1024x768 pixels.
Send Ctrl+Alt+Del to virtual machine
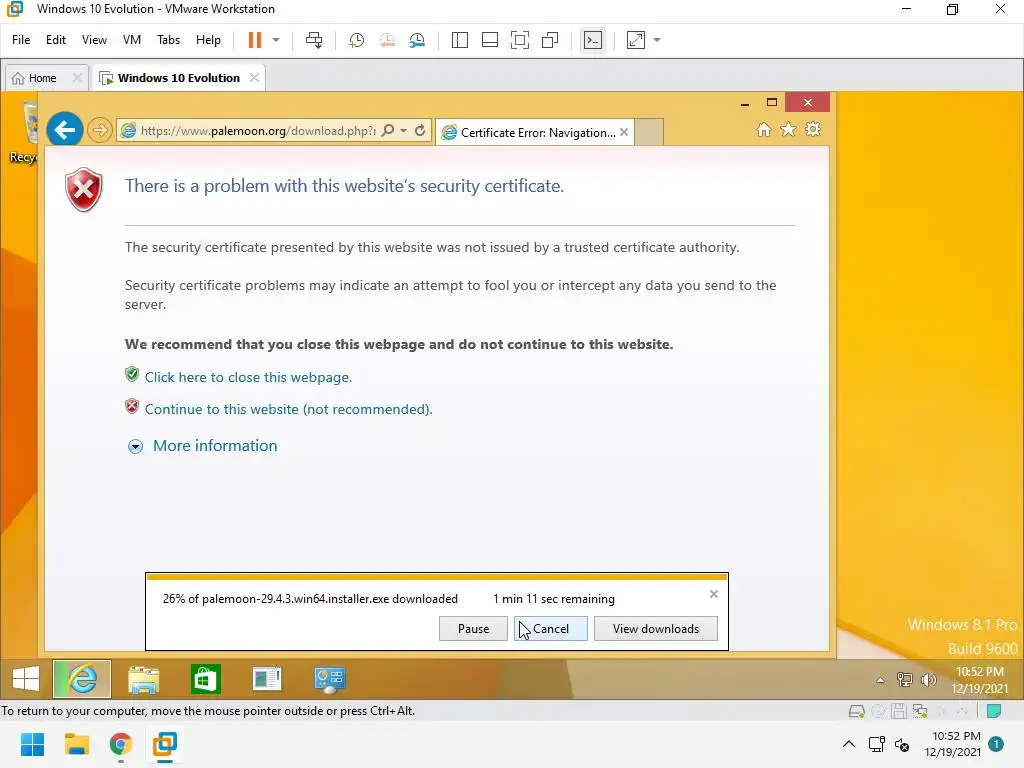click(x=314, y=40)
